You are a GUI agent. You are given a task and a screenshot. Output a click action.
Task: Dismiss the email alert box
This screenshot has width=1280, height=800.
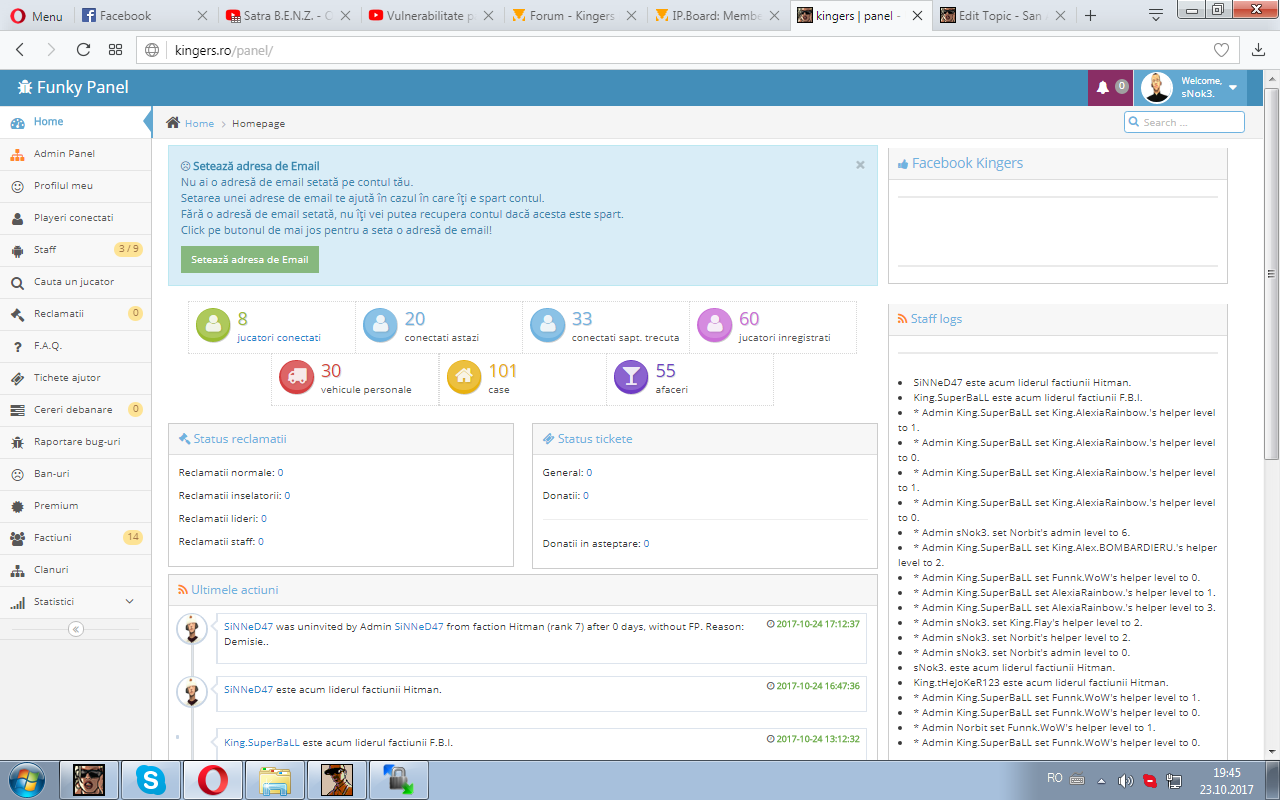point(860,165)
